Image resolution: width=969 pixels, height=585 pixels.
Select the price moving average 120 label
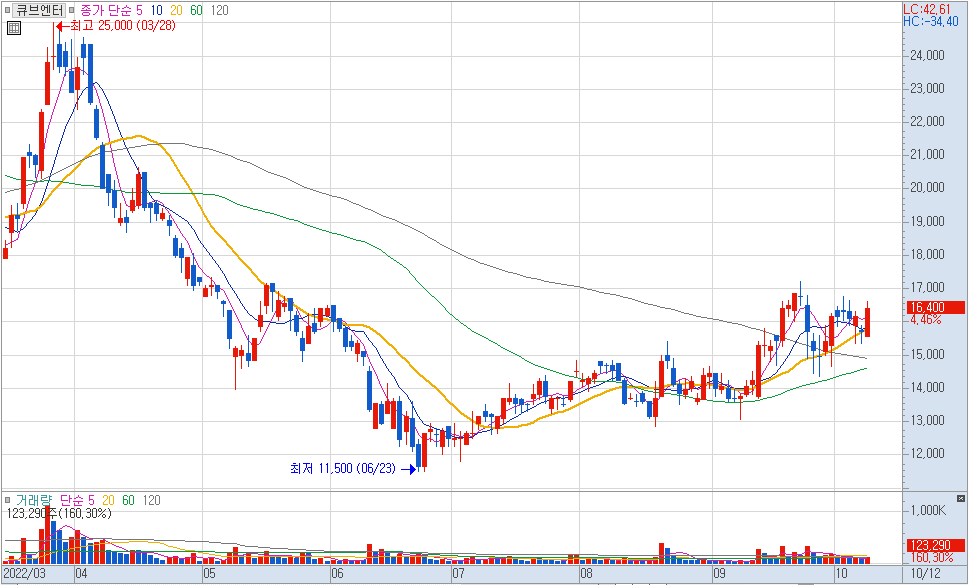point(219,11)
